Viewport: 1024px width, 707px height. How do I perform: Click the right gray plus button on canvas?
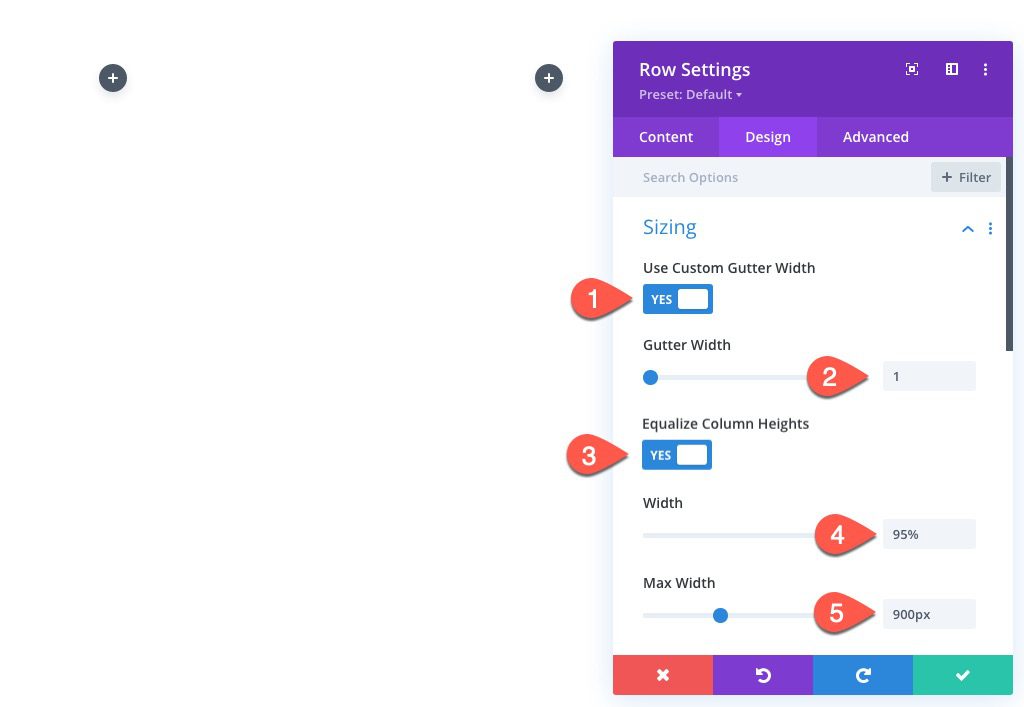tap(549, 77)
